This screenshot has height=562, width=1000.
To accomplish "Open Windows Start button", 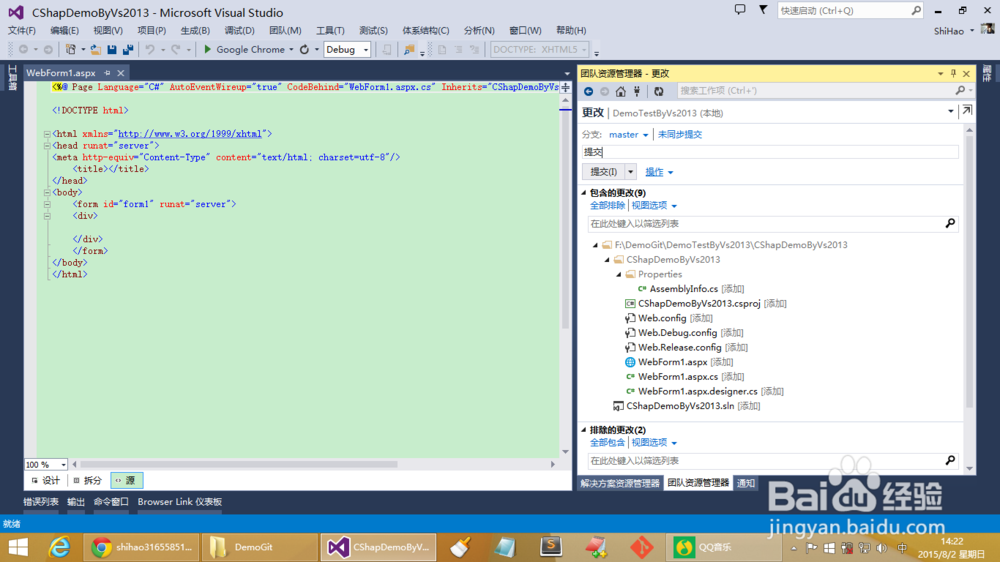I will click(x=18, y=547).
